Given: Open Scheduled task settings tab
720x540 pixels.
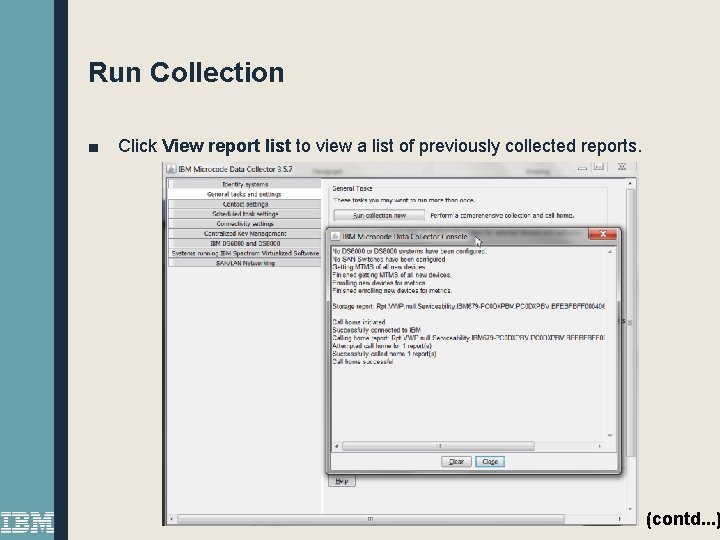Looking at the screenshot, I should (x=245, y=214).
